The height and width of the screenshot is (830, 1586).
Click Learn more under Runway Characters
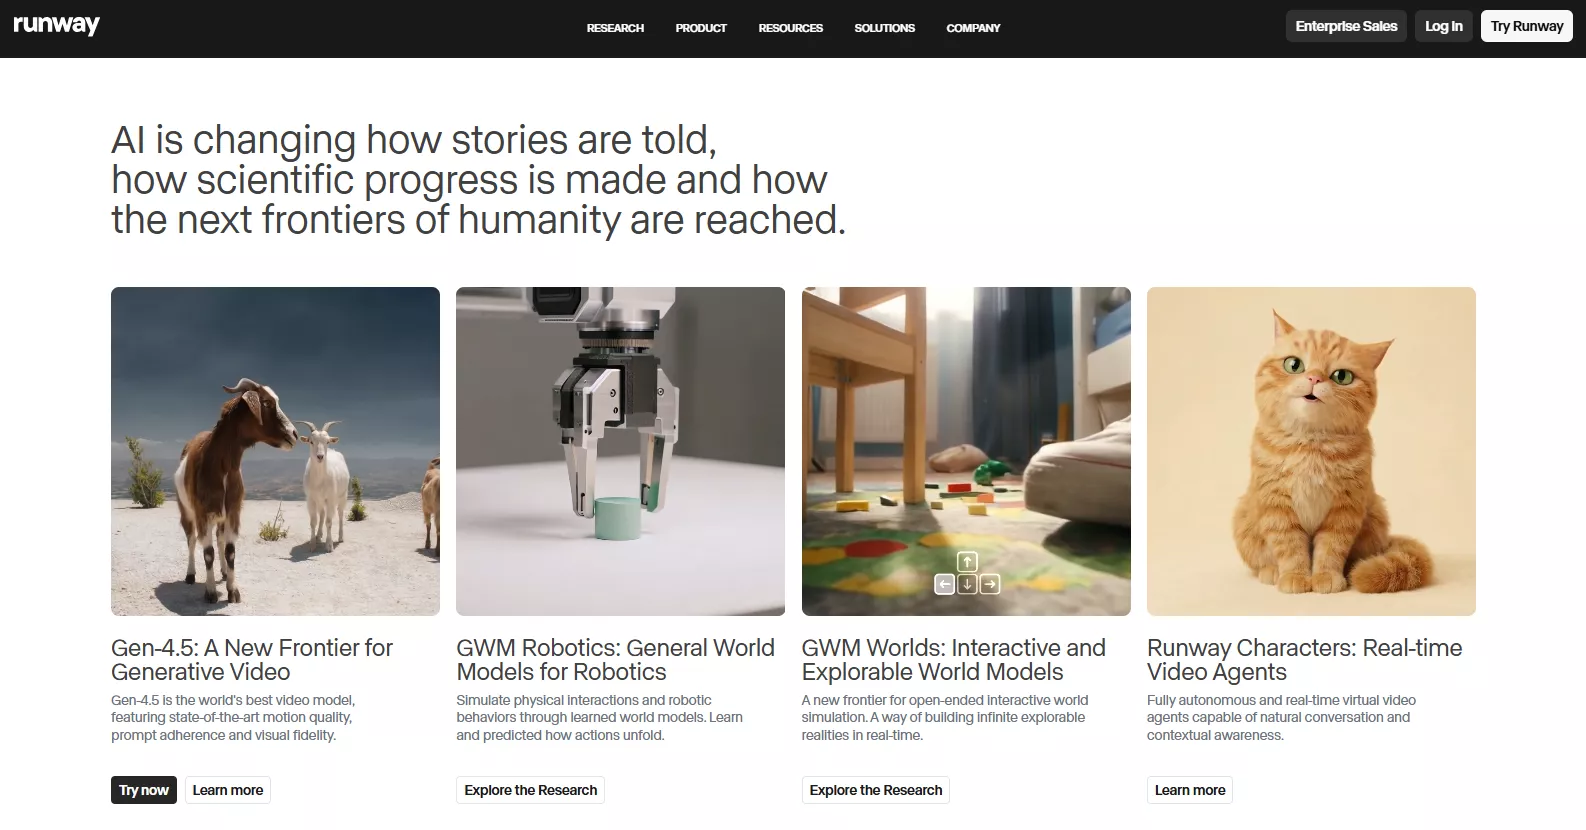[1189, 790]
